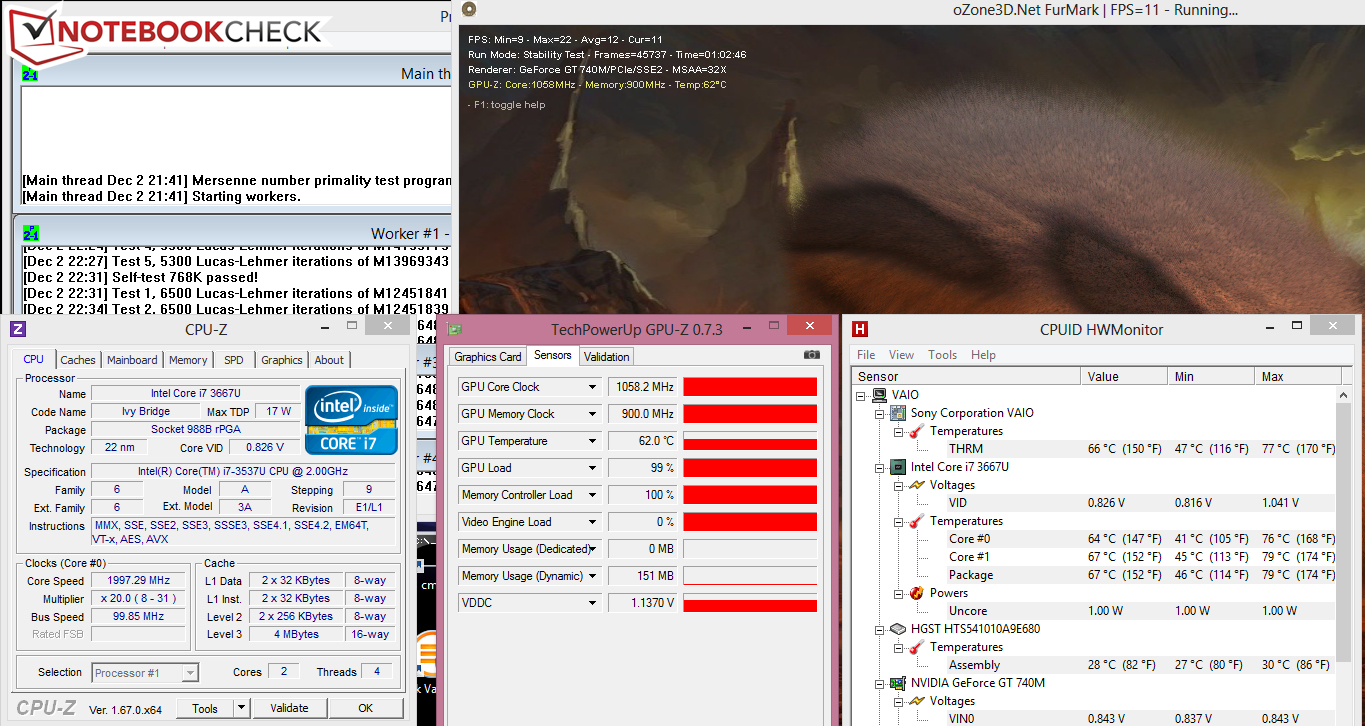Click the graphics card icon beside NVIDIA GeForce GT 740M
Viewport: 1365px width, 726px height.
pos(898,683)
